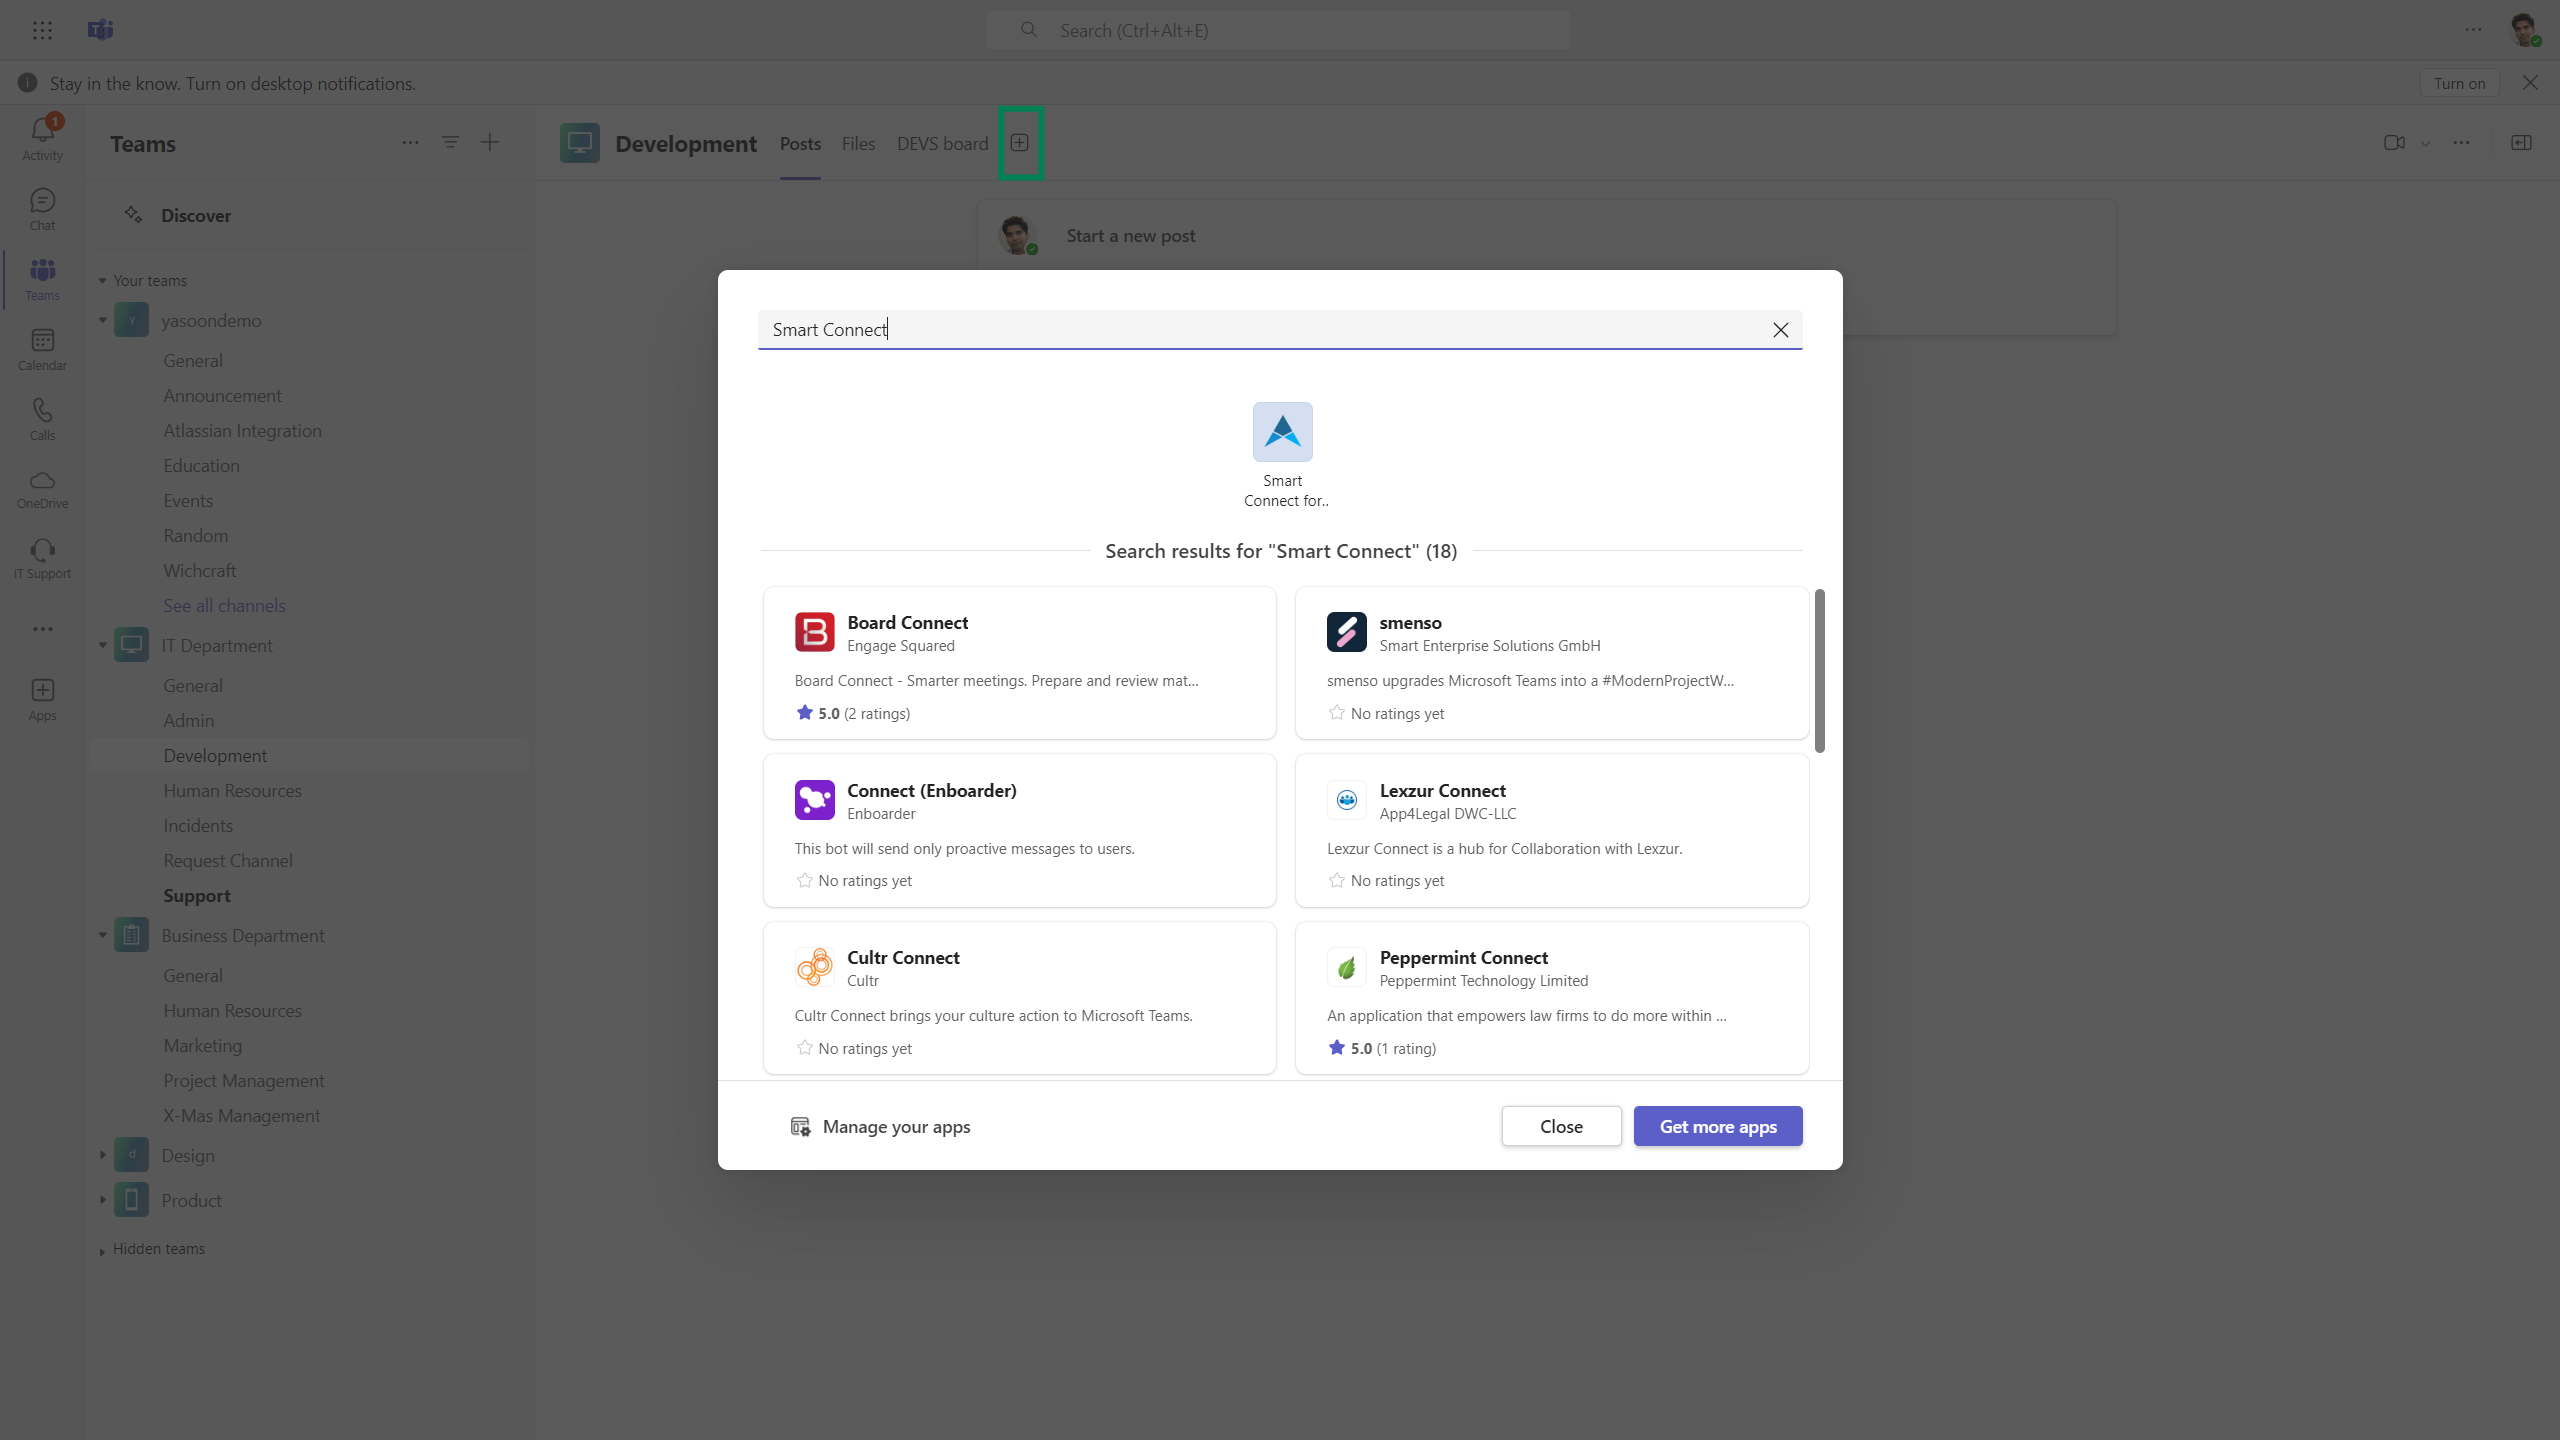Switch to the DEVS board tab
Image resolution: width=2560 pixels, height=1440 pixels.
pos(942,144)
